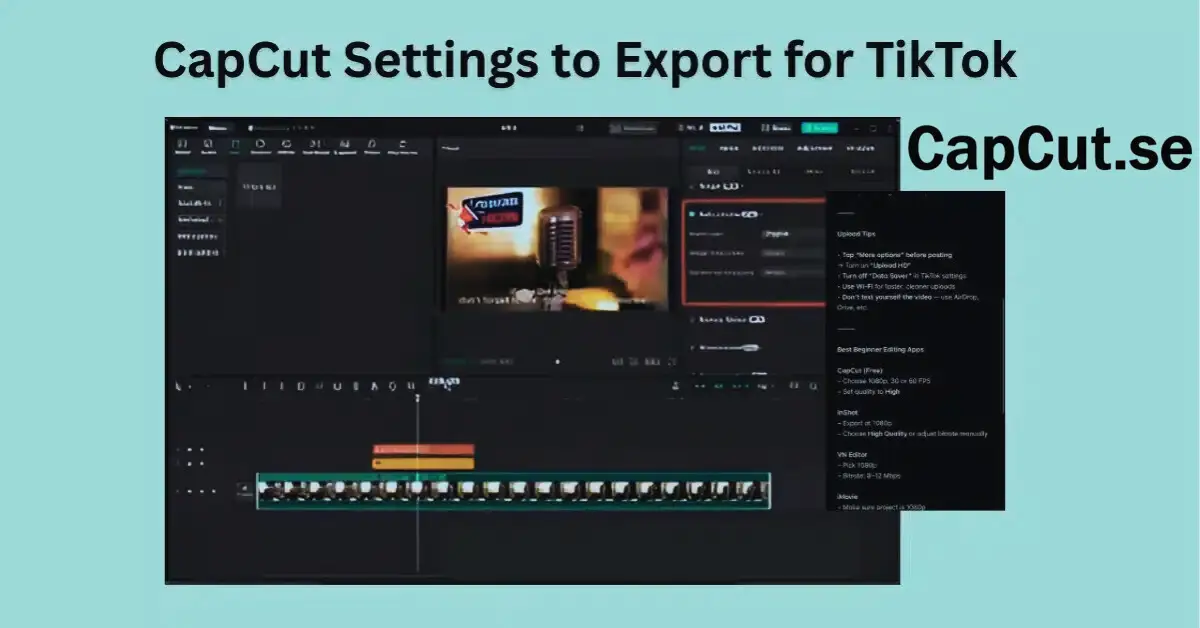Play the preview in the player
The width and height of the screenshot is (1200, 628).
(557, 362)
